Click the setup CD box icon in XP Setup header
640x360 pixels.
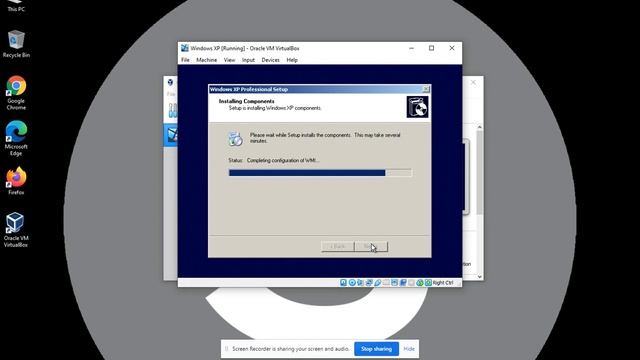click(417, 107)
